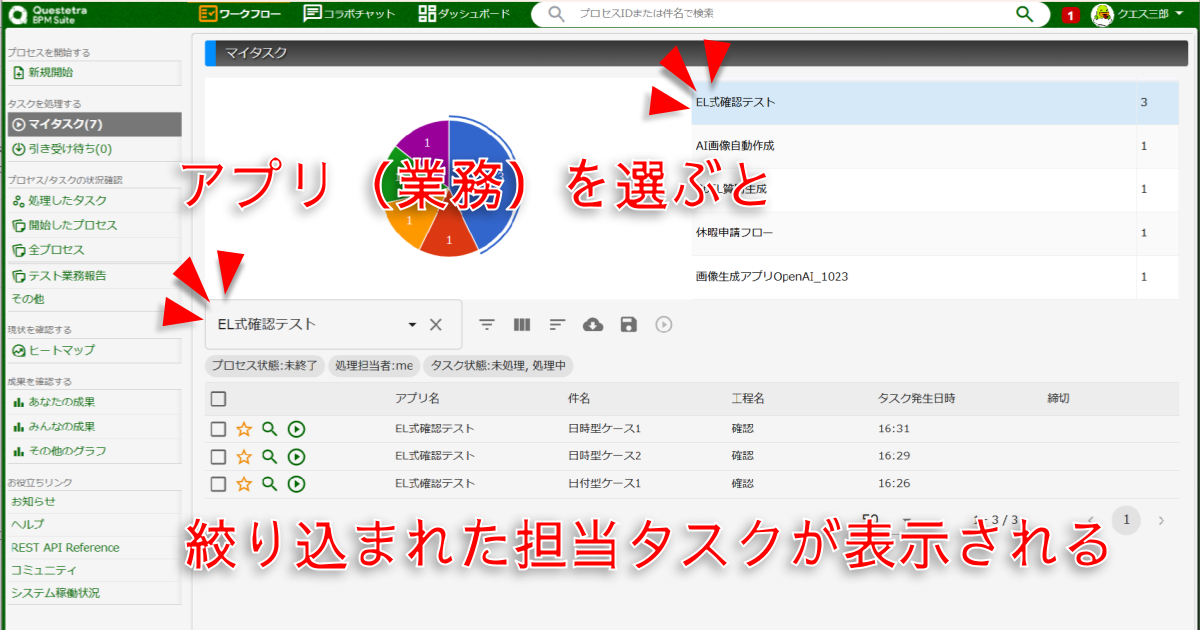Screen dimensions: 1200x630
Task: Select 画像生成アプリOpenAI_1023 row
Action: [935, 276]
